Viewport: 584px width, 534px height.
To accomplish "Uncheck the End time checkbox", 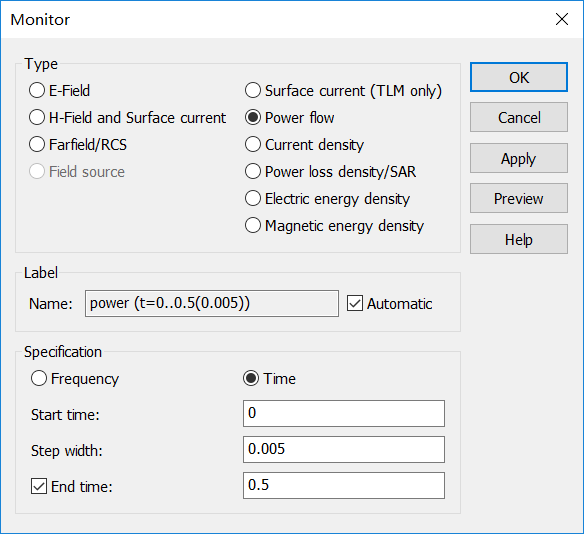I will (39, 486).
